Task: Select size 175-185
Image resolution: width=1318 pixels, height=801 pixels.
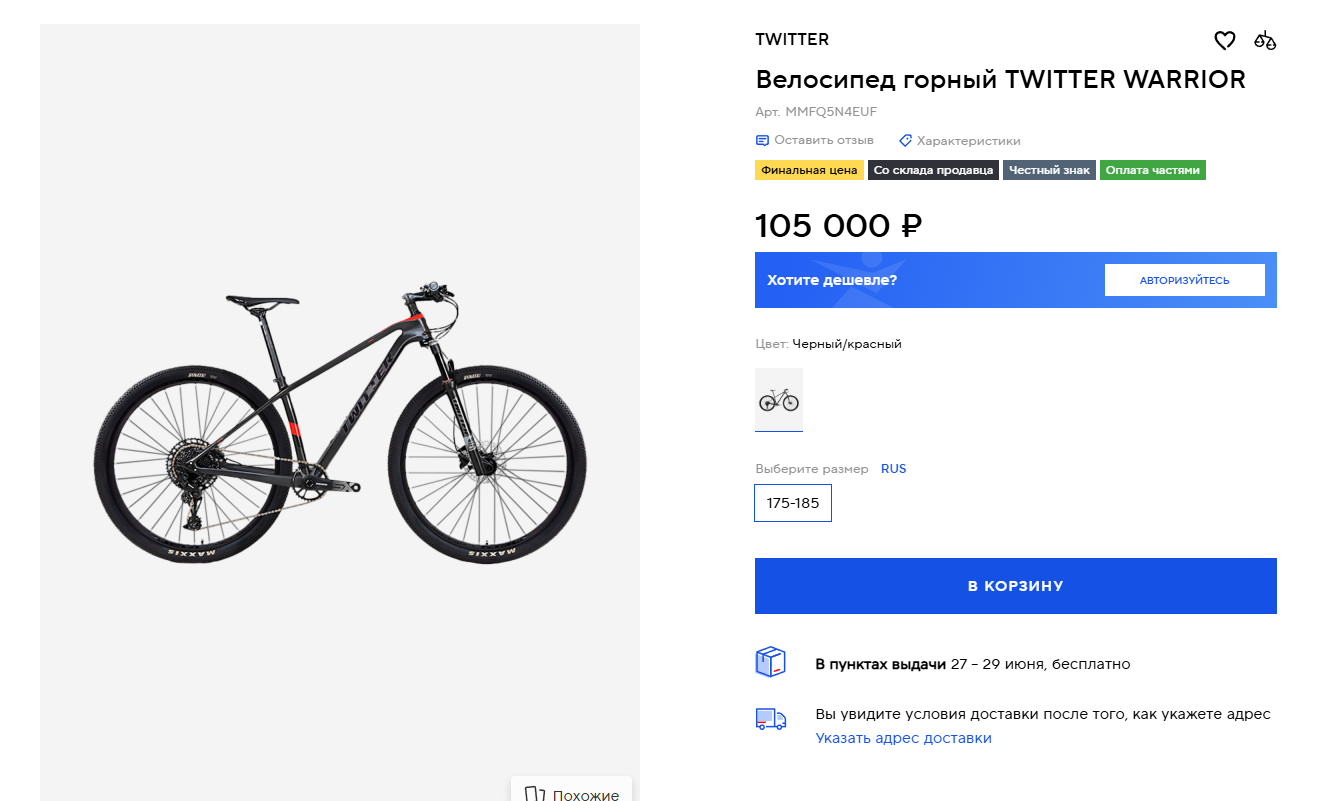Action: [x=793, y=503]
